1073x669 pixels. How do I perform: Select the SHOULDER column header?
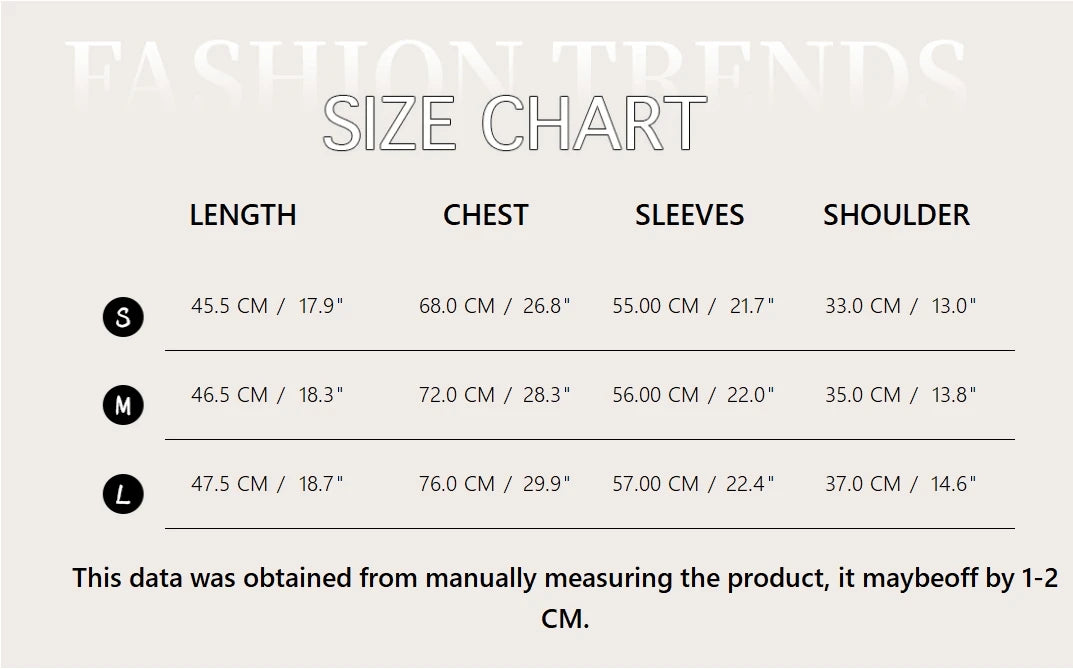pyautogui.click(x=896, y=215)
